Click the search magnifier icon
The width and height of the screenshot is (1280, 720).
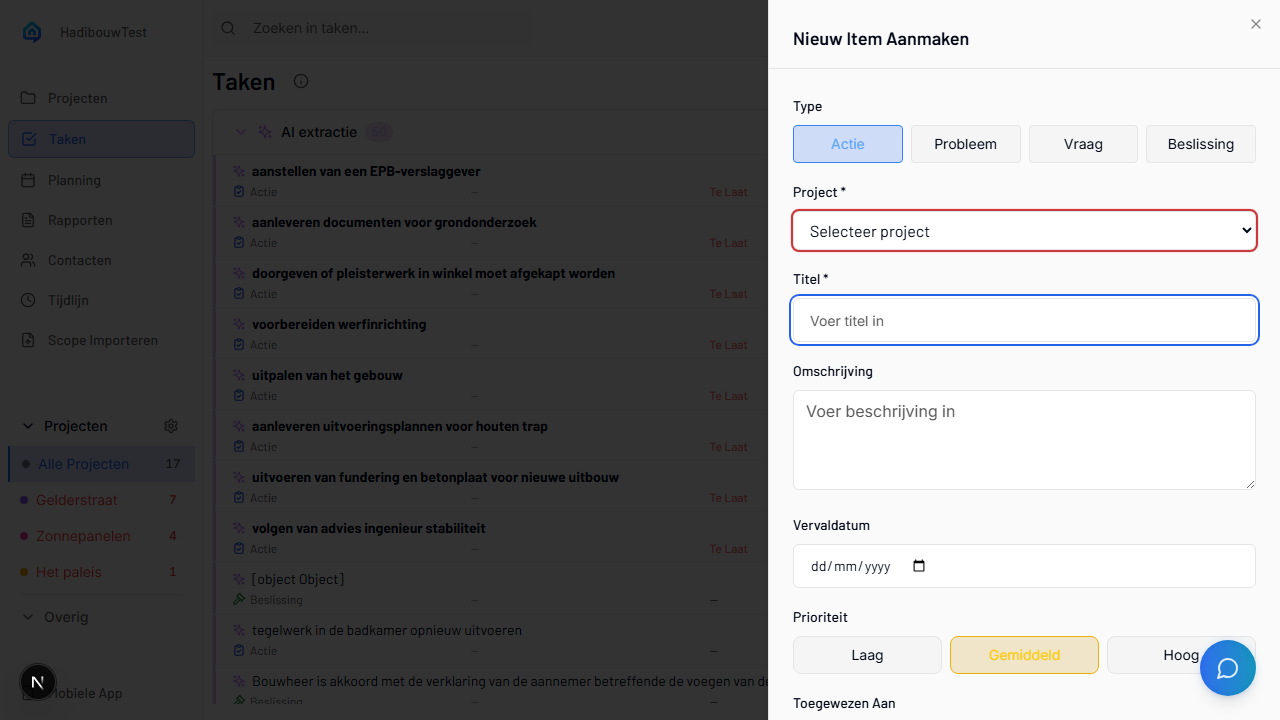point(228,28)
